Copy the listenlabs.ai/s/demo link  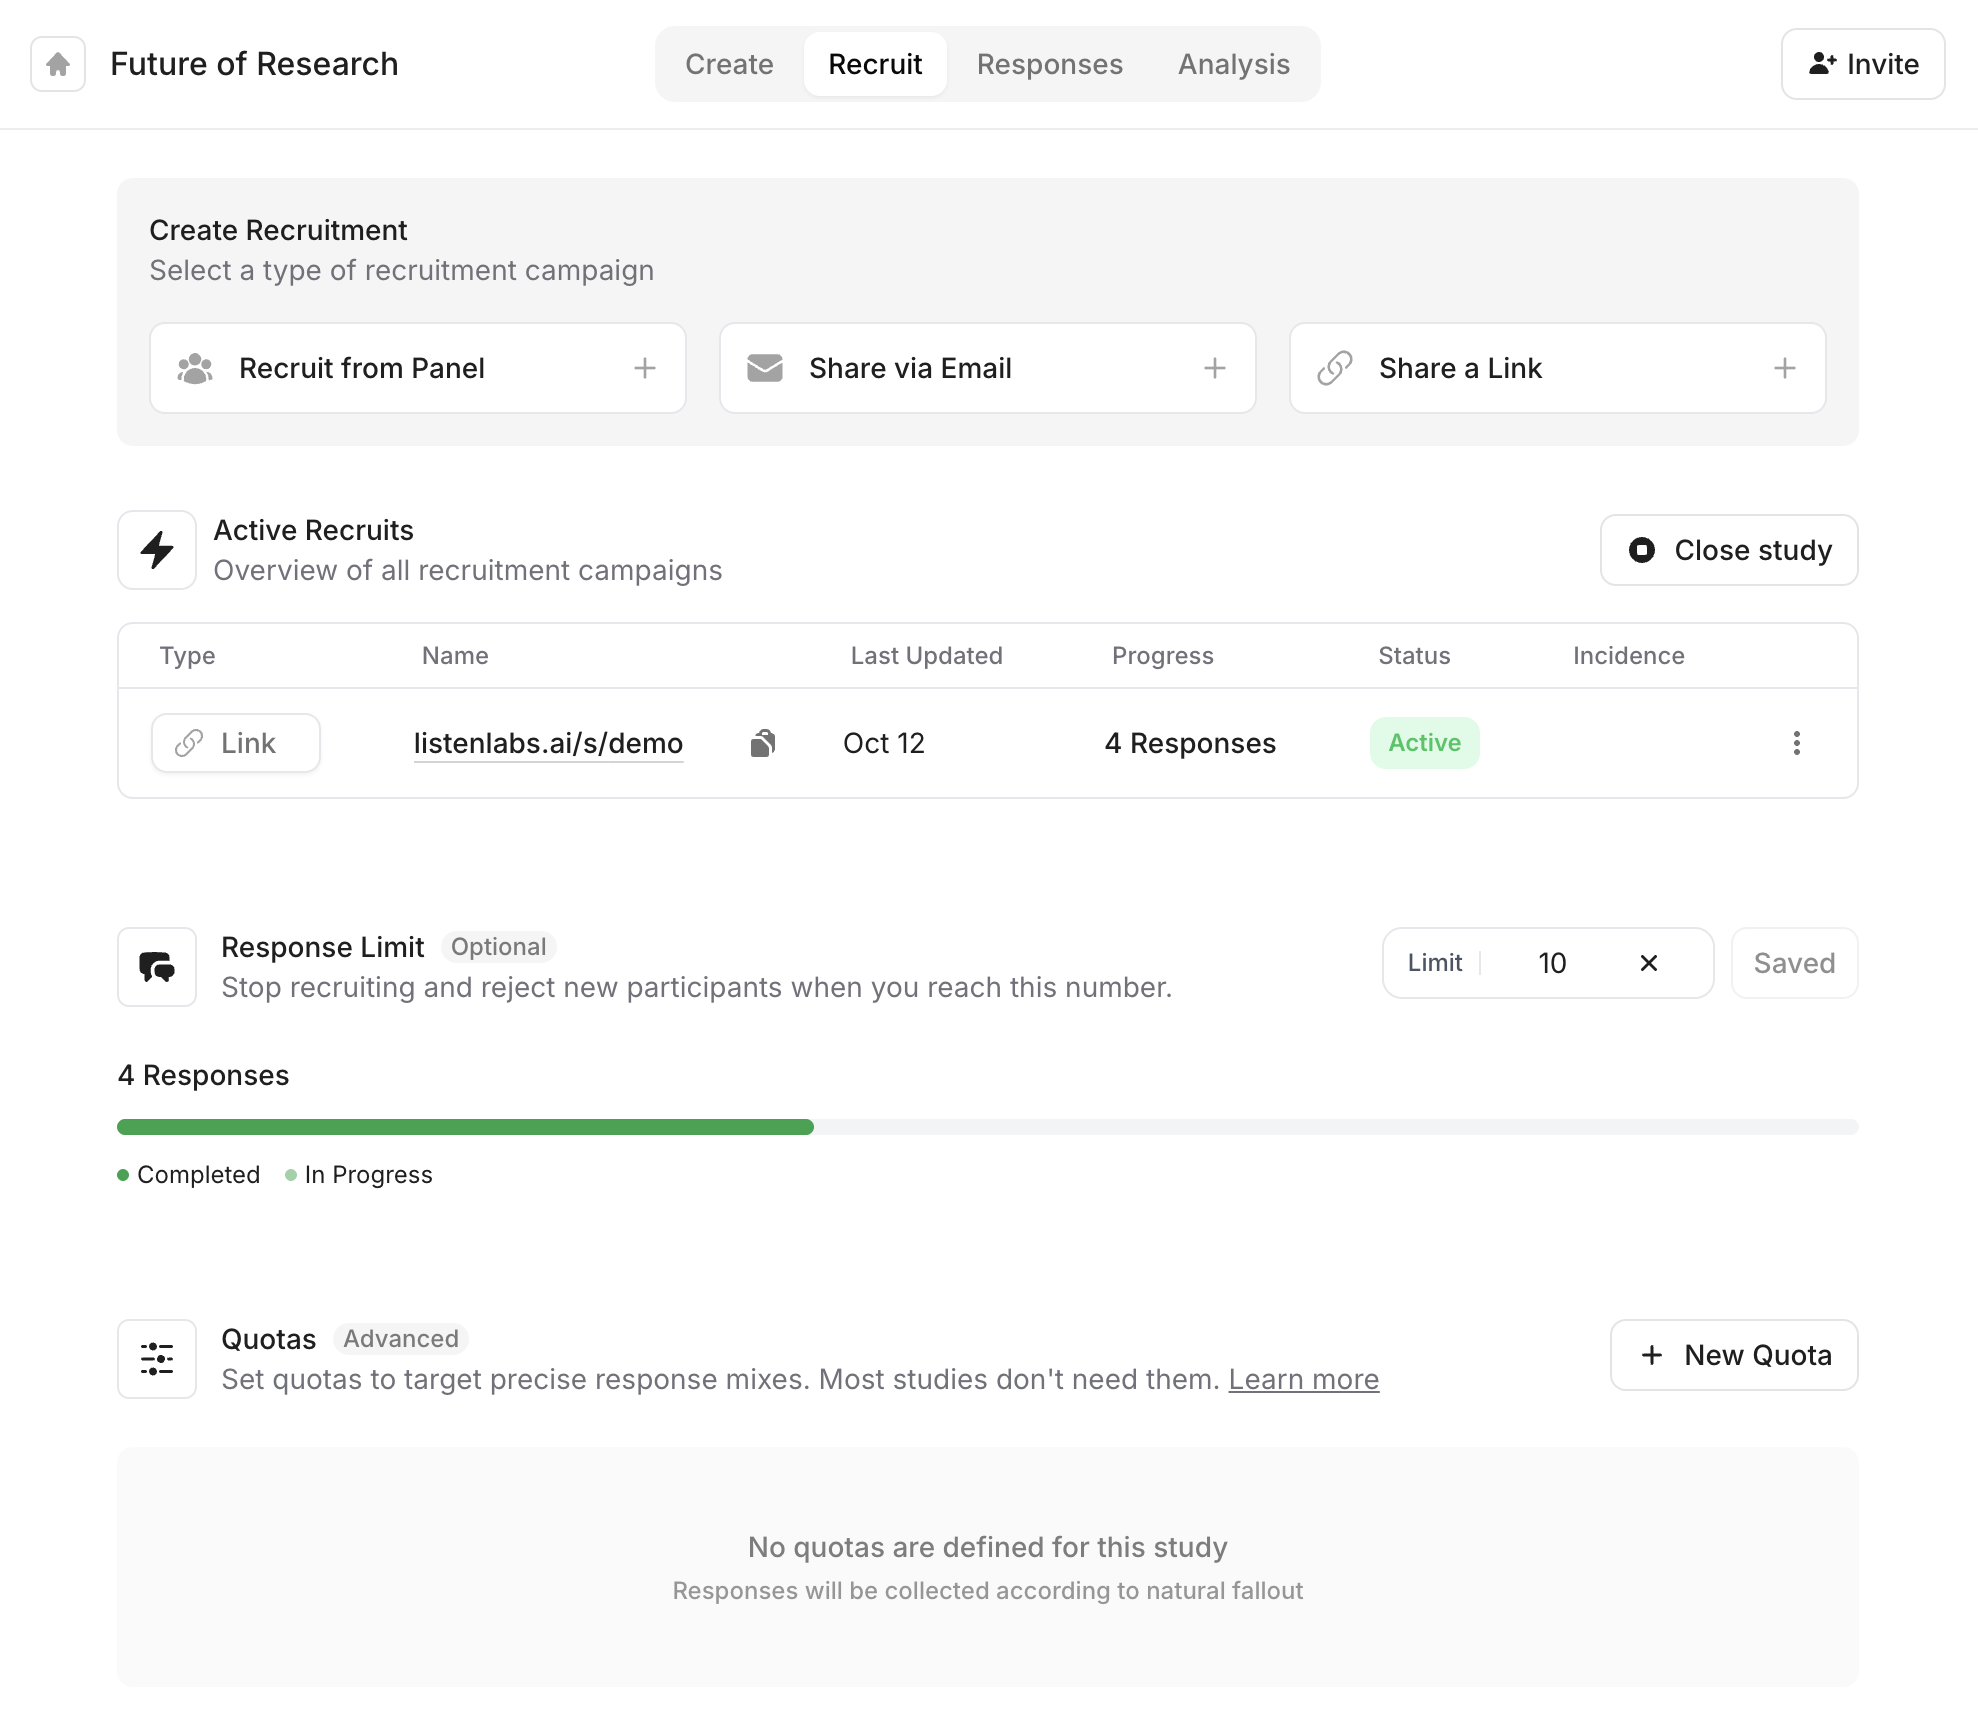pyautogui.click(x=763, y=743)
